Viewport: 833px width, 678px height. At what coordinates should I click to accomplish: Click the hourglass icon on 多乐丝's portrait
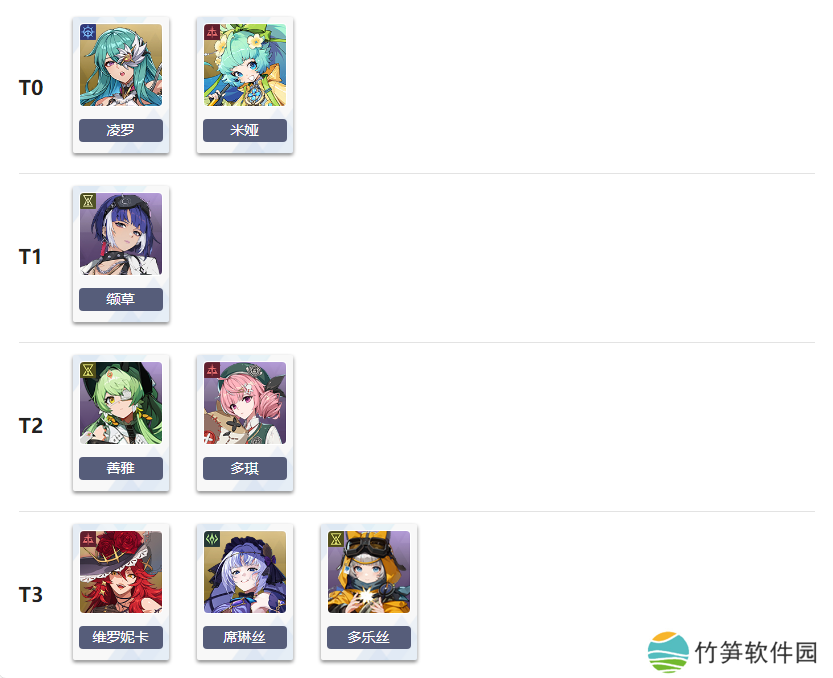pyautogui.click(x=336, y=539)
